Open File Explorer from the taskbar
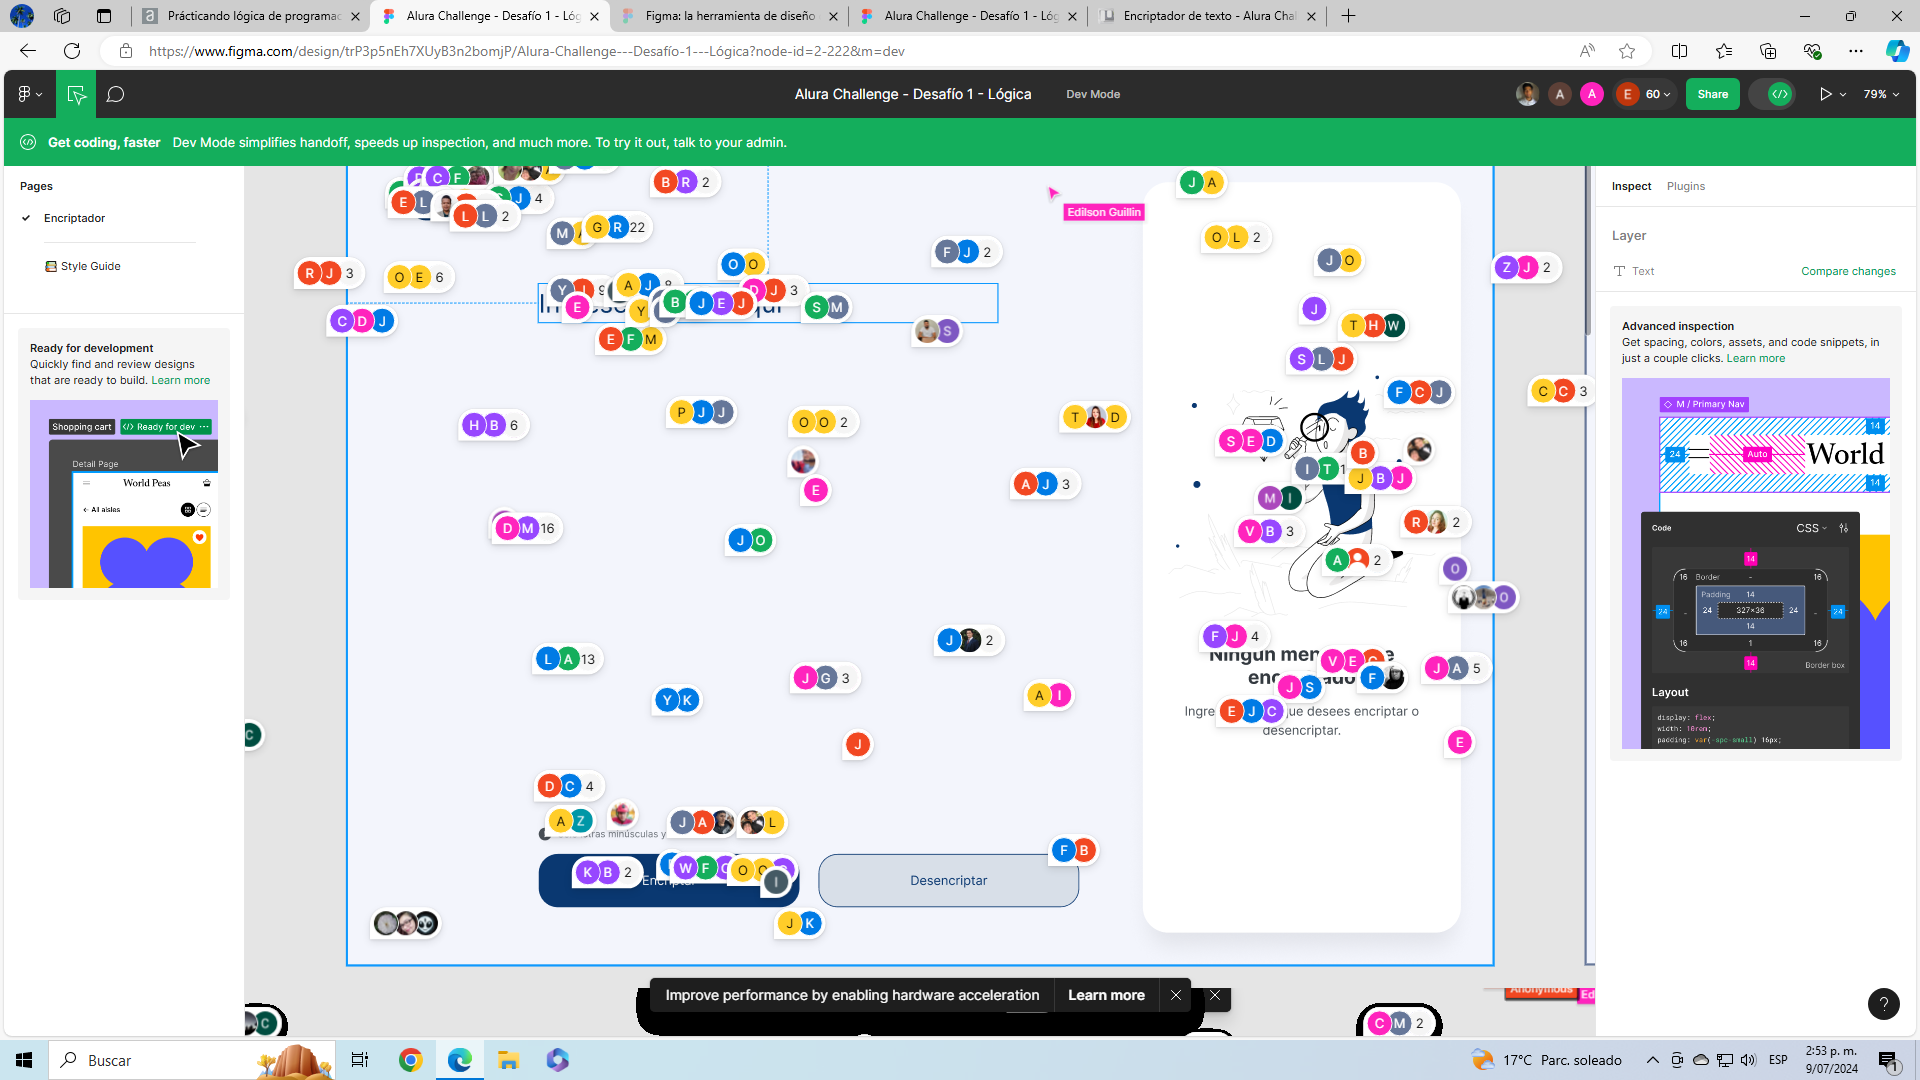This screenshot has height=1080, width=1920. (x=508, y=1060)
